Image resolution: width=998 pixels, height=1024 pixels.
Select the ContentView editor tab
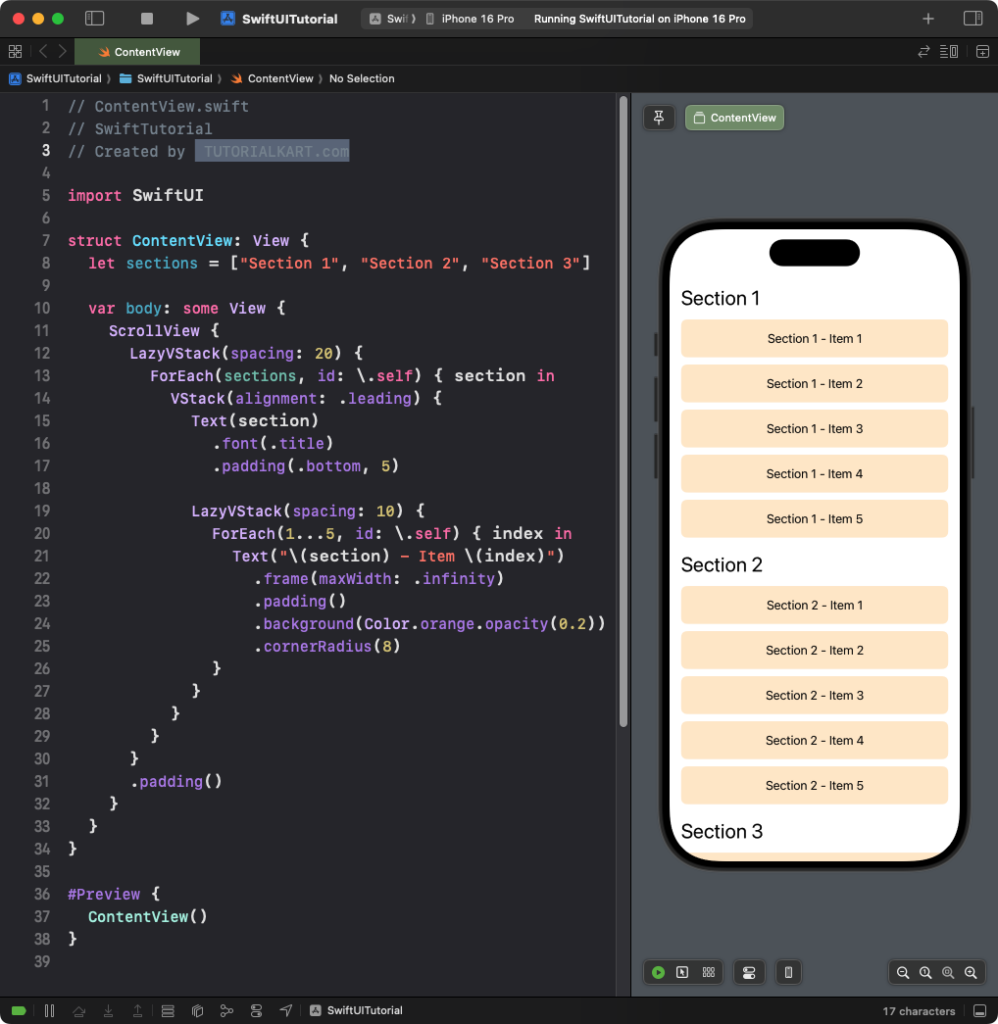tap(137, 51)
